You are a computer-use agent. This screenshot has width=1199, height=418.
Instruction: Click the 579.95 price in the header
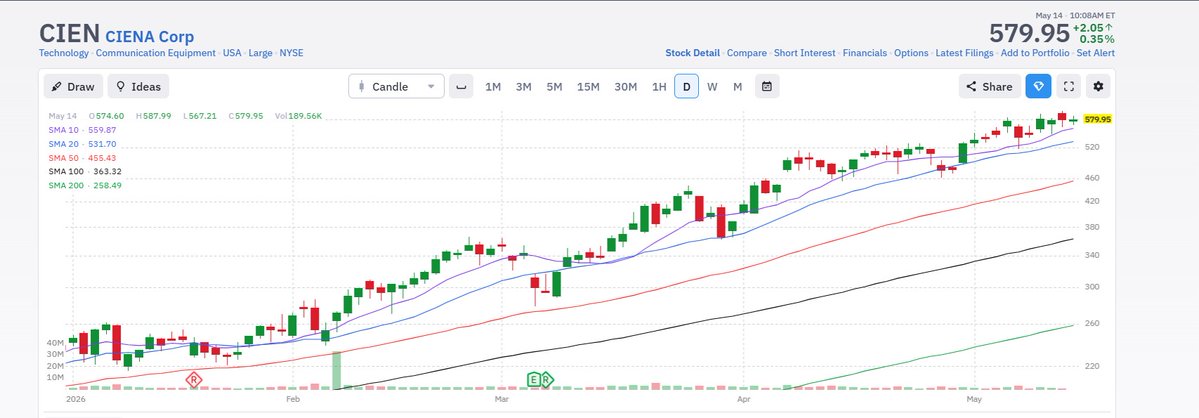[1028, 34]
